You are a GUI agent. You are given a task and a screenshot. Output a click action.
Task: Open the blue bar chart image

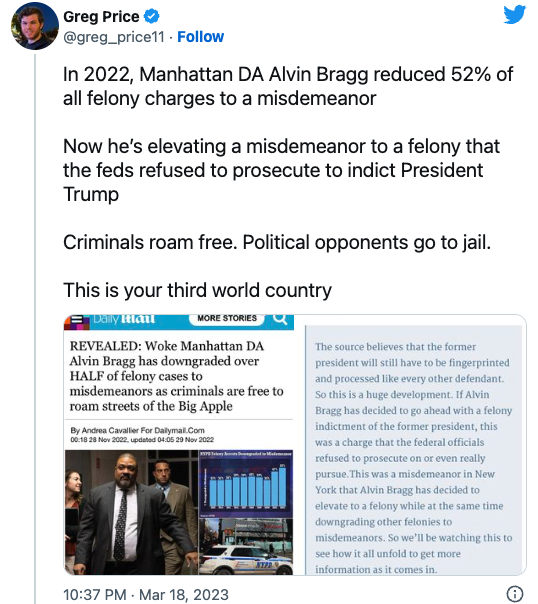click(x=246, y=483)
